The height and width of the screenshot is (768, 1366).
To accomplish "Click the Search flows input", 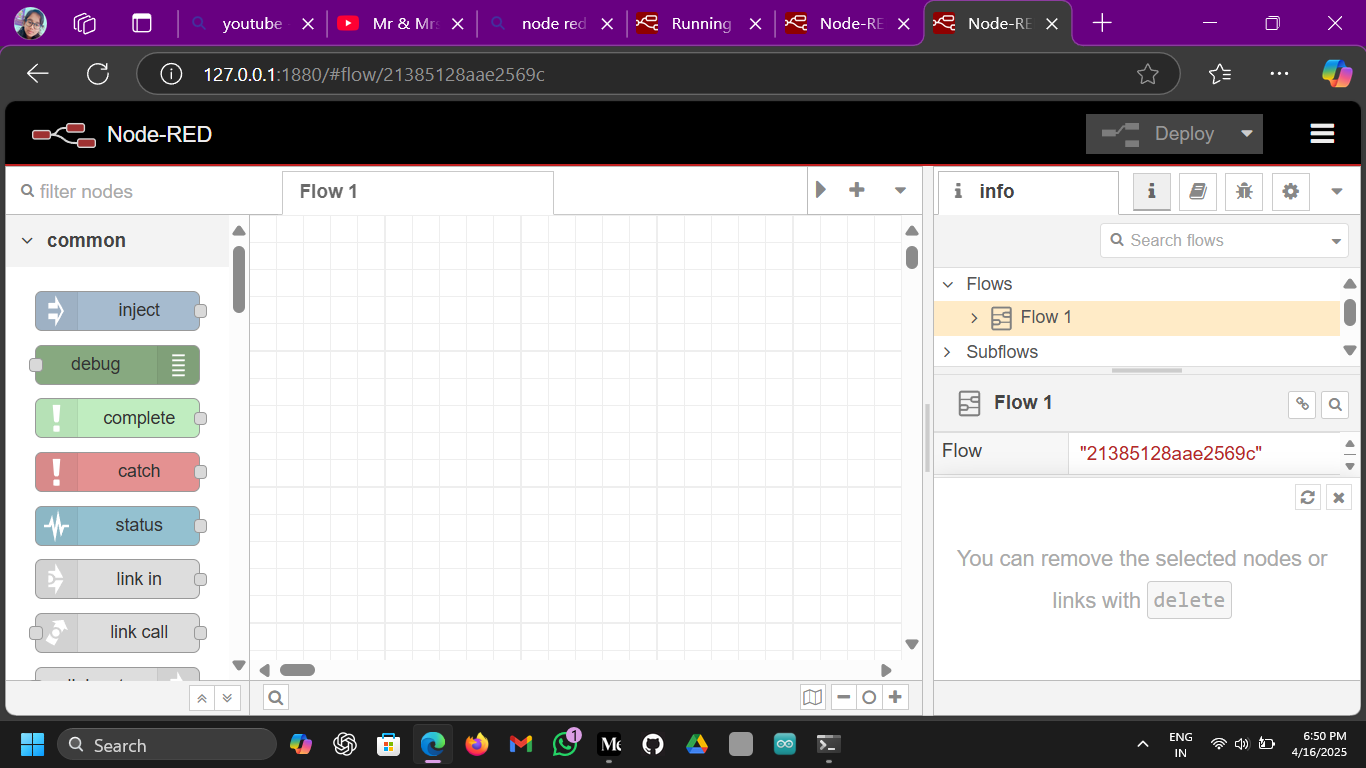I will pos(1213,241).
